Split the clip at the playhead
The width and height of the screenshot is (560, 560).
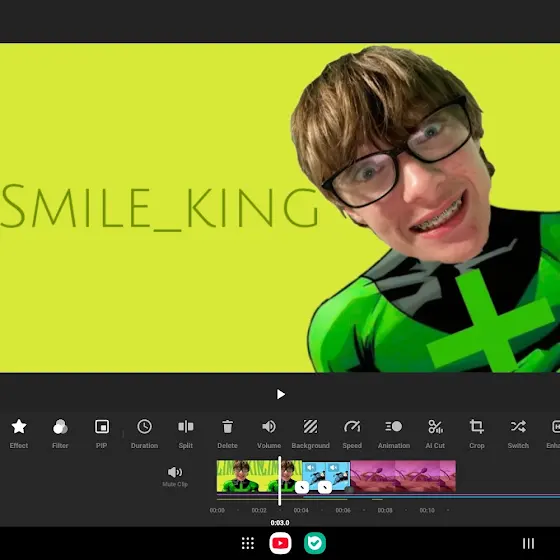tap(186, 433)
